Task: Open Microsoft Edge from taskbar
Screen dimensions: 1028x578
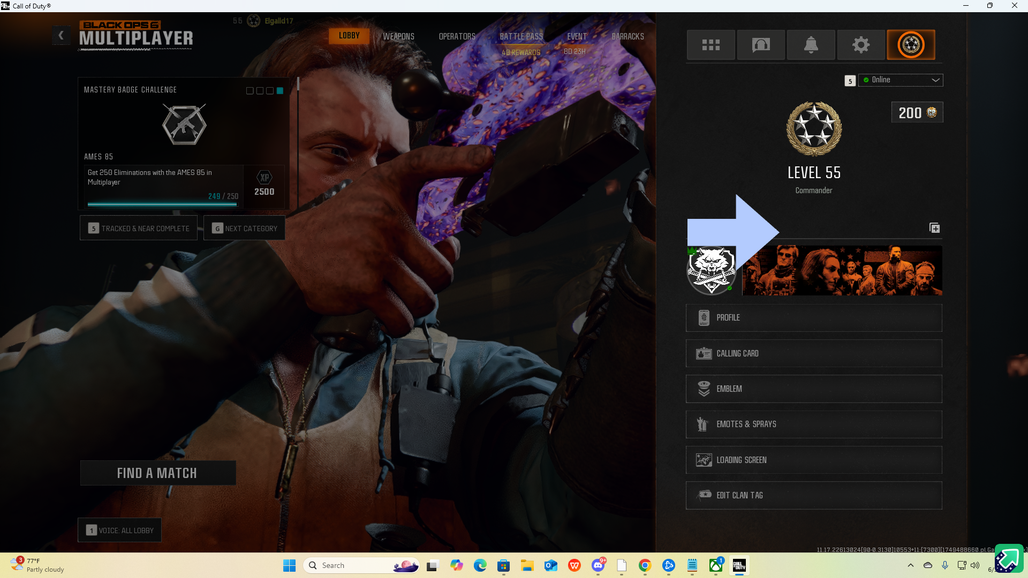Action: tap(480, 566)
